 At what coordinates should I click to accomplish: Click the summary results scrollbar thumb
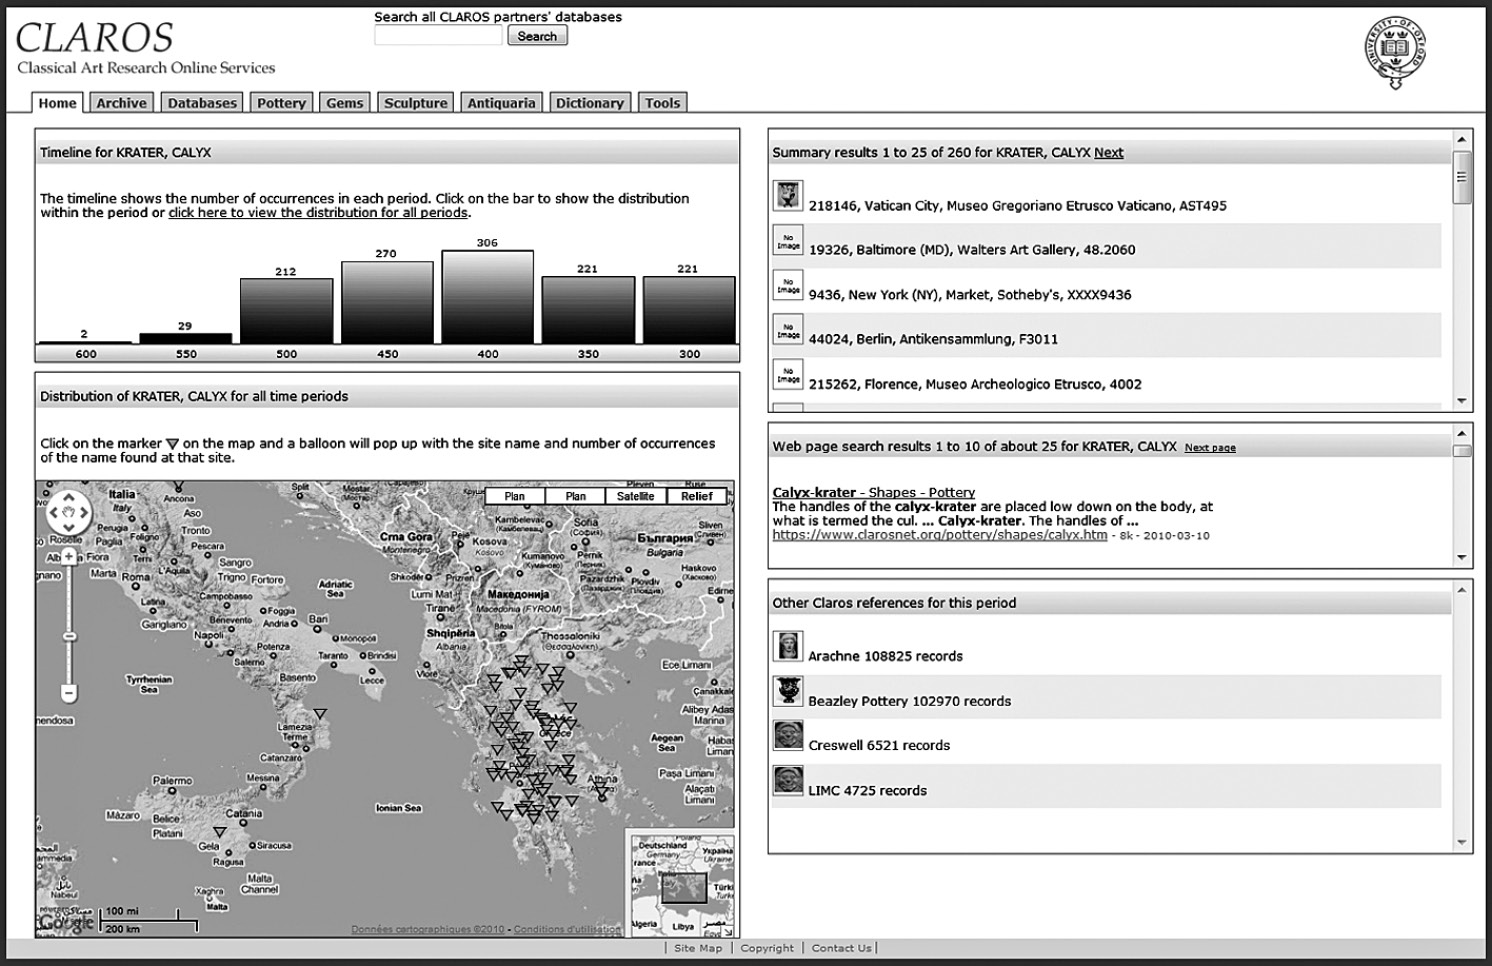point(1462,178)
